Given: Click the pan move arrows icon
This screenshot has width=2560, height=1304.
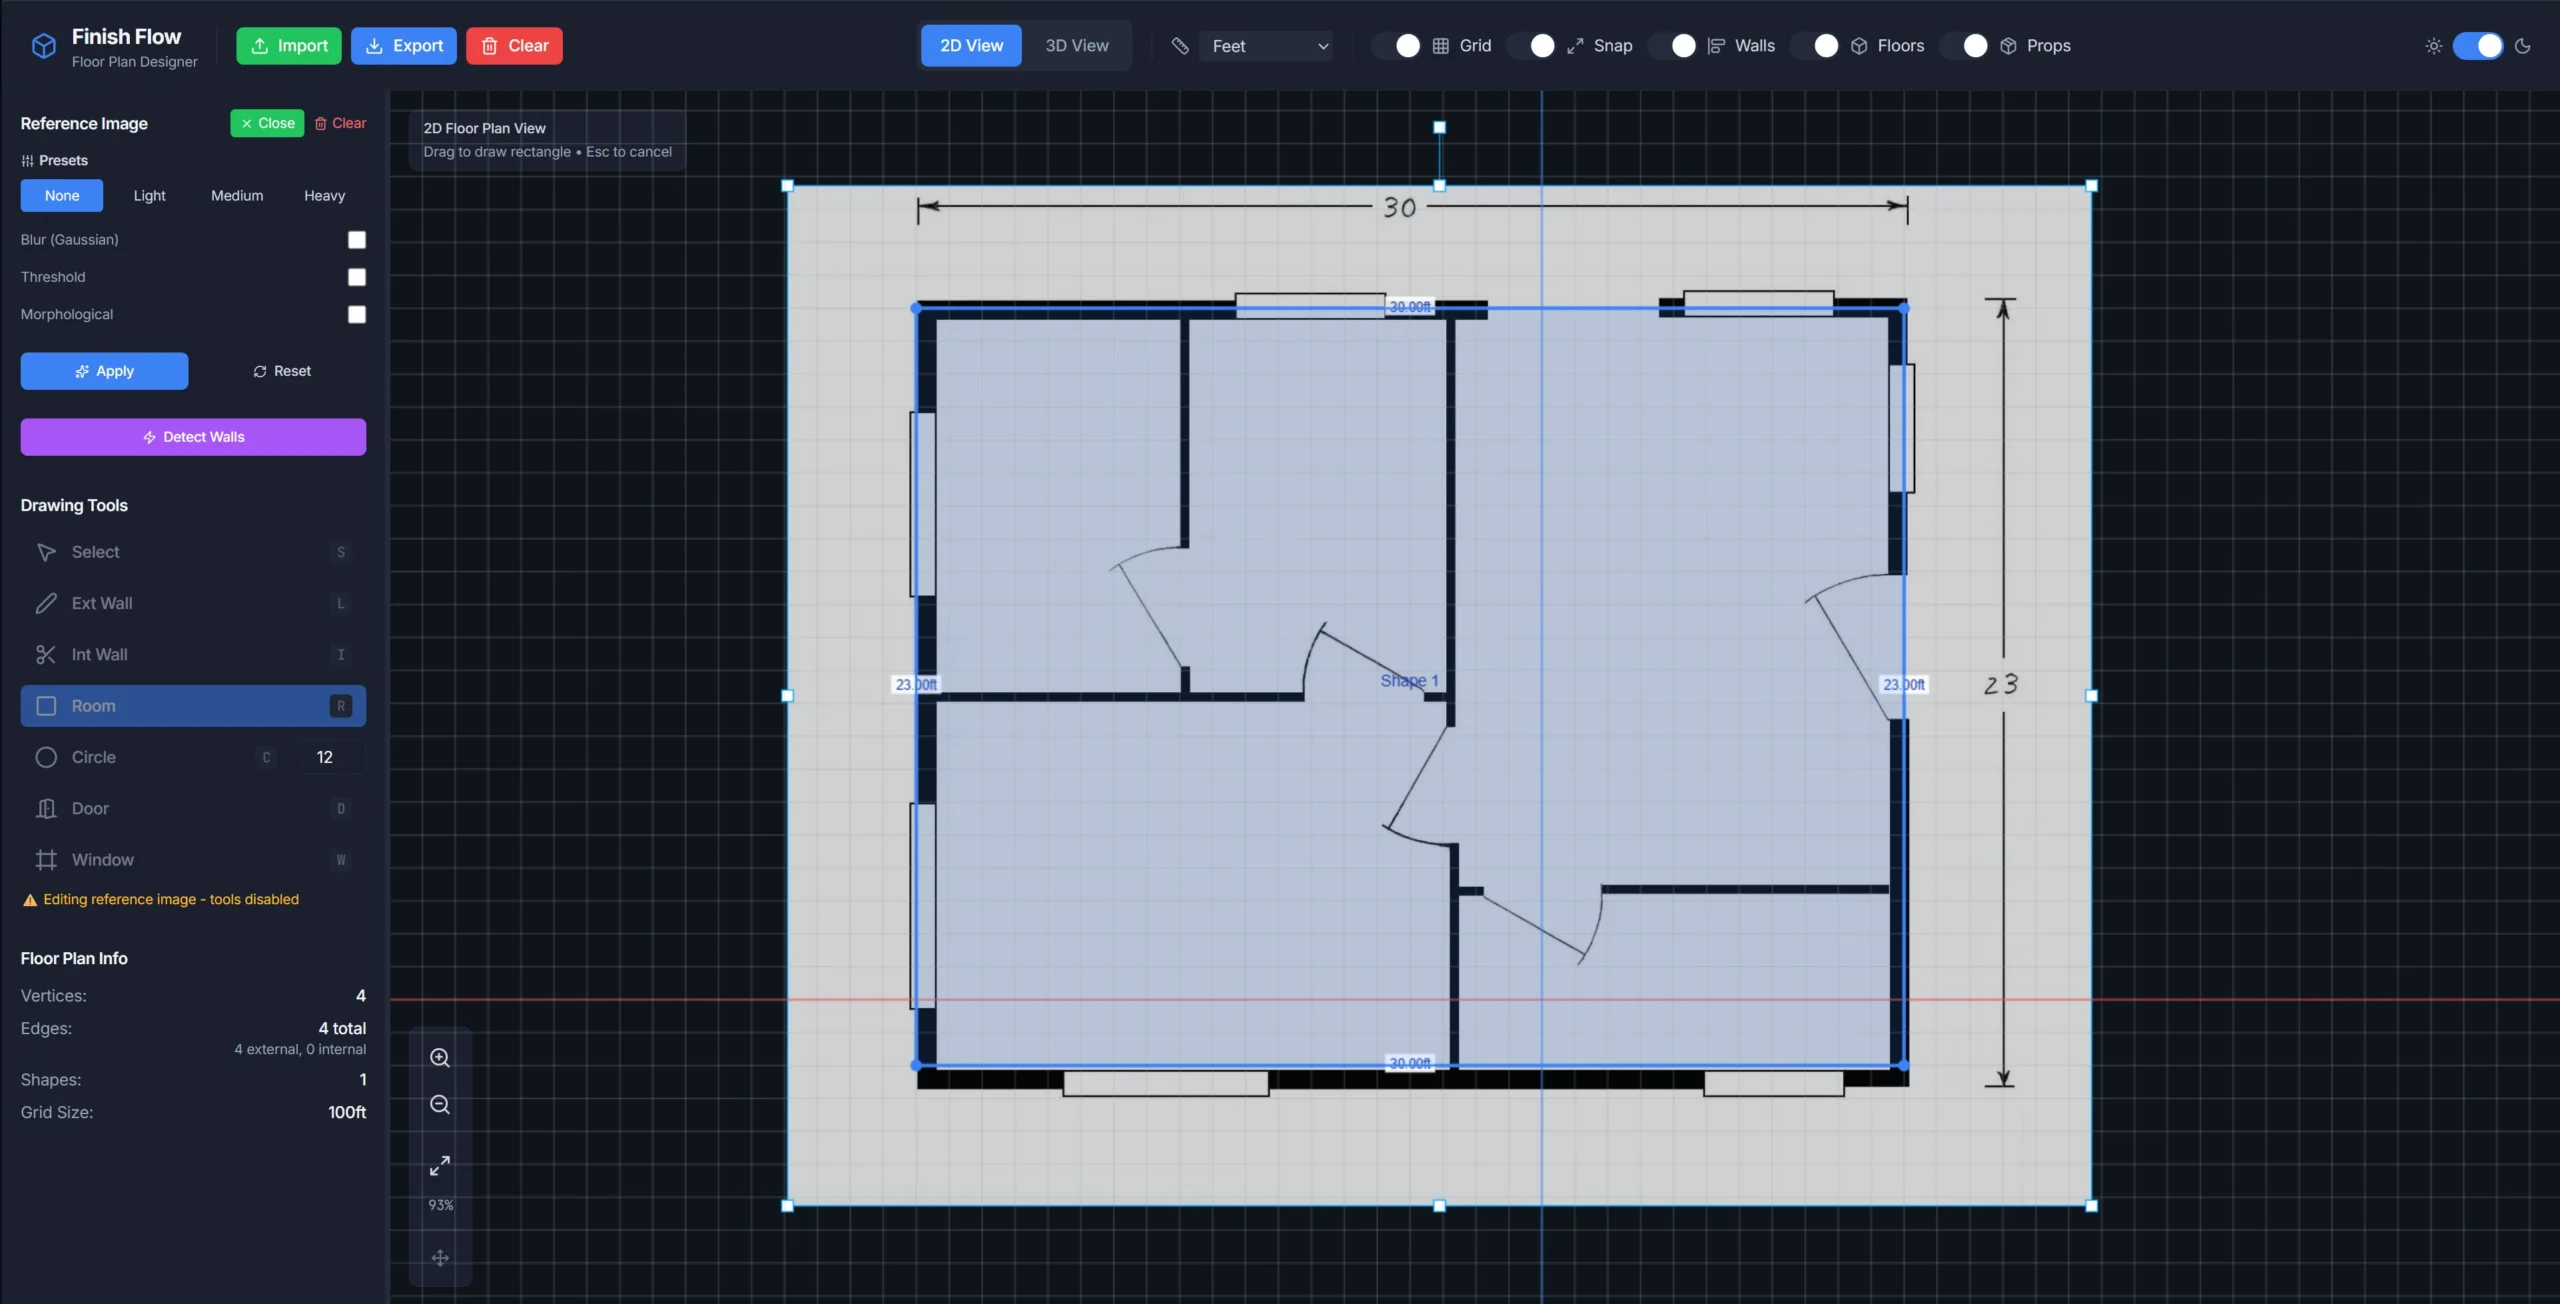Looking at the screenshot, I should click(440, 1258).
